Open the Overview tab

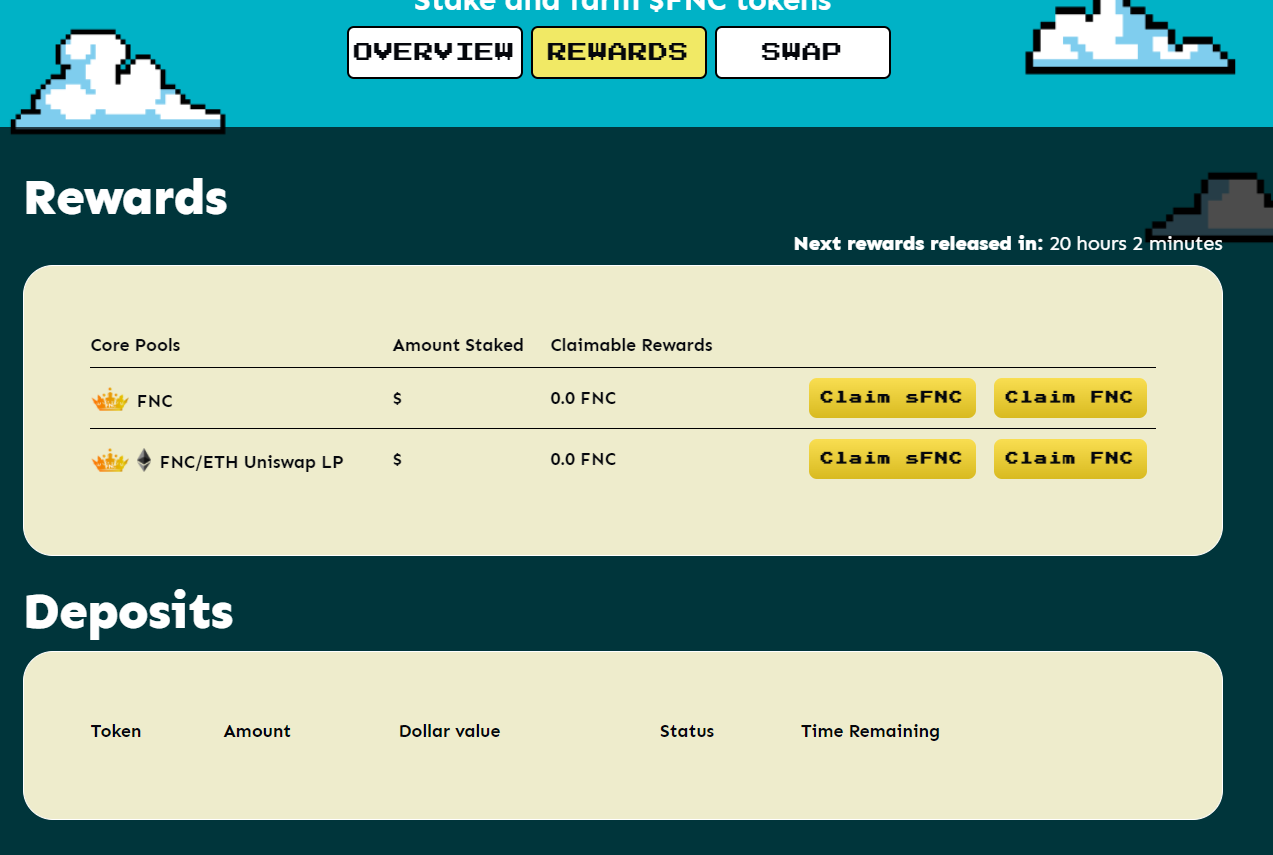pyautogui.click(x=434, y=52)
